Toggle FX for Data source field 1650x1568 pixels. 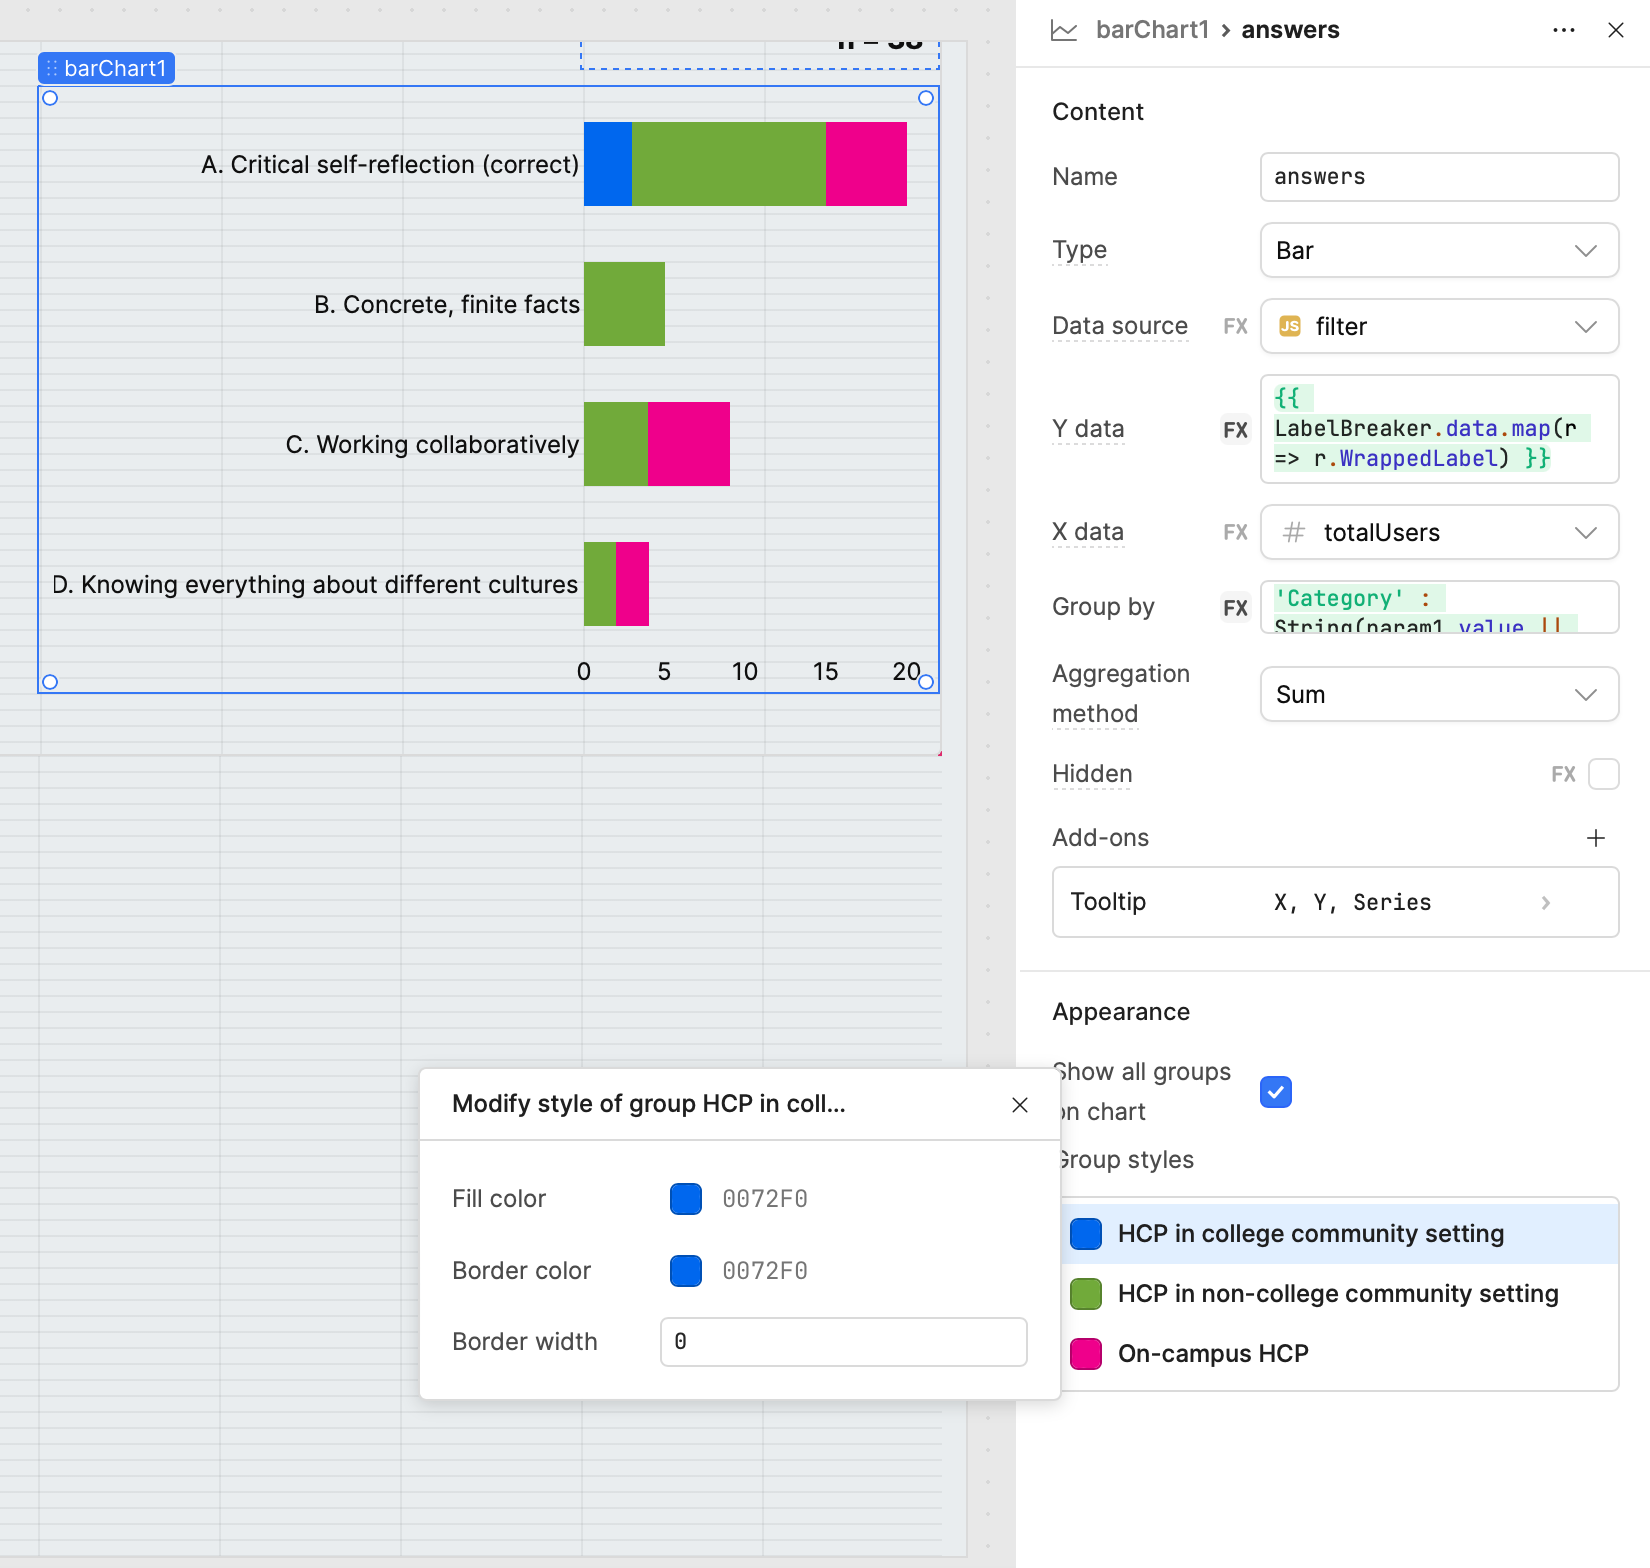pyautogui.click(x=1236, y=326)
